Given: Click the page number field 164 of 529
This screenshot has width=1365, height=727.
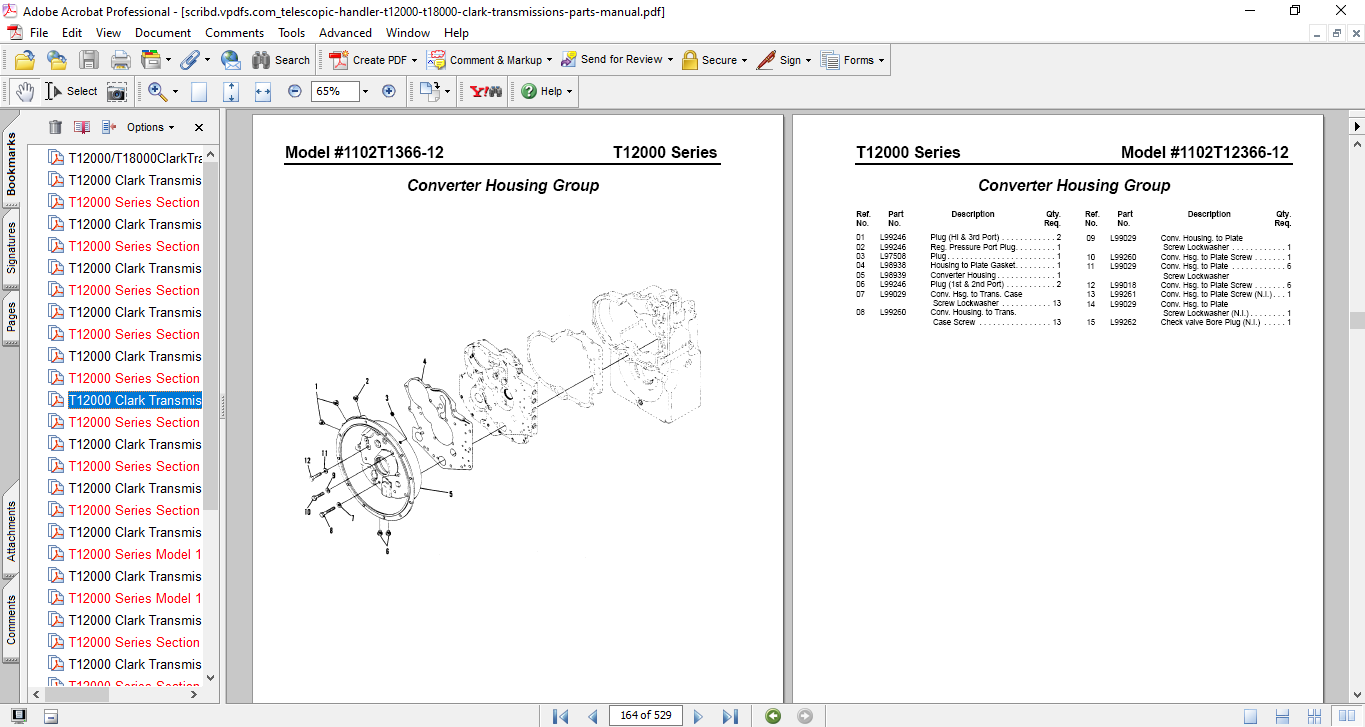Looking at the screenshot, I should [x=647, y=716].
